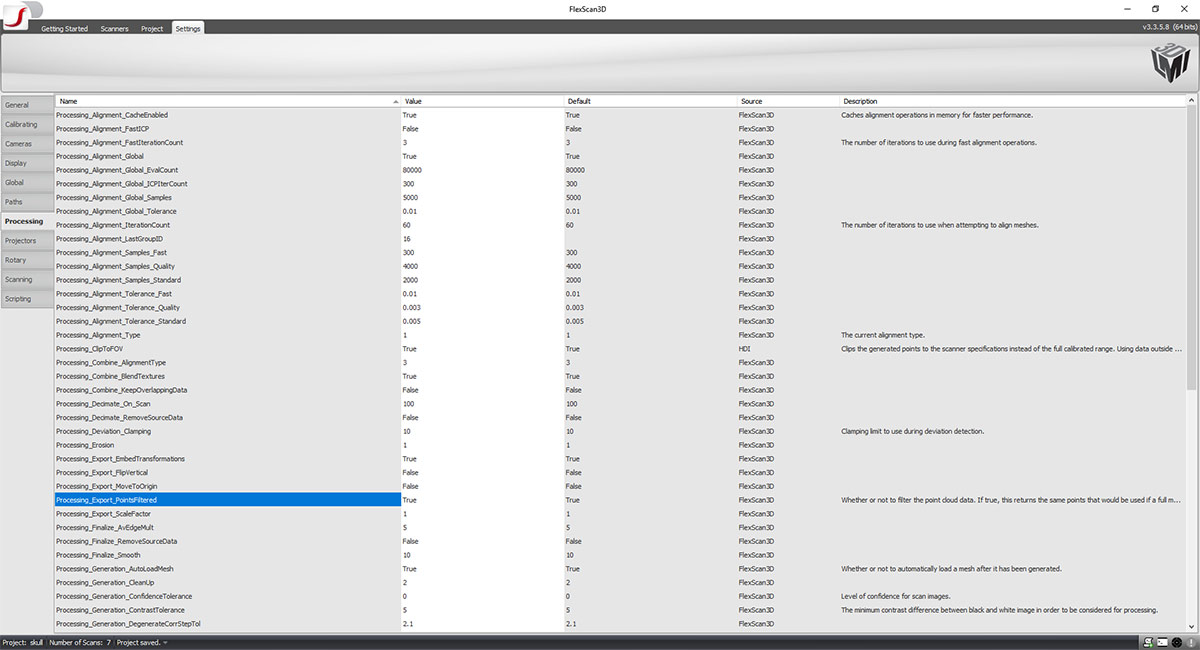The image size is (1200, 650).
Task: Expand the Project saved status dropdown arrow
Action: click(166, 642)
